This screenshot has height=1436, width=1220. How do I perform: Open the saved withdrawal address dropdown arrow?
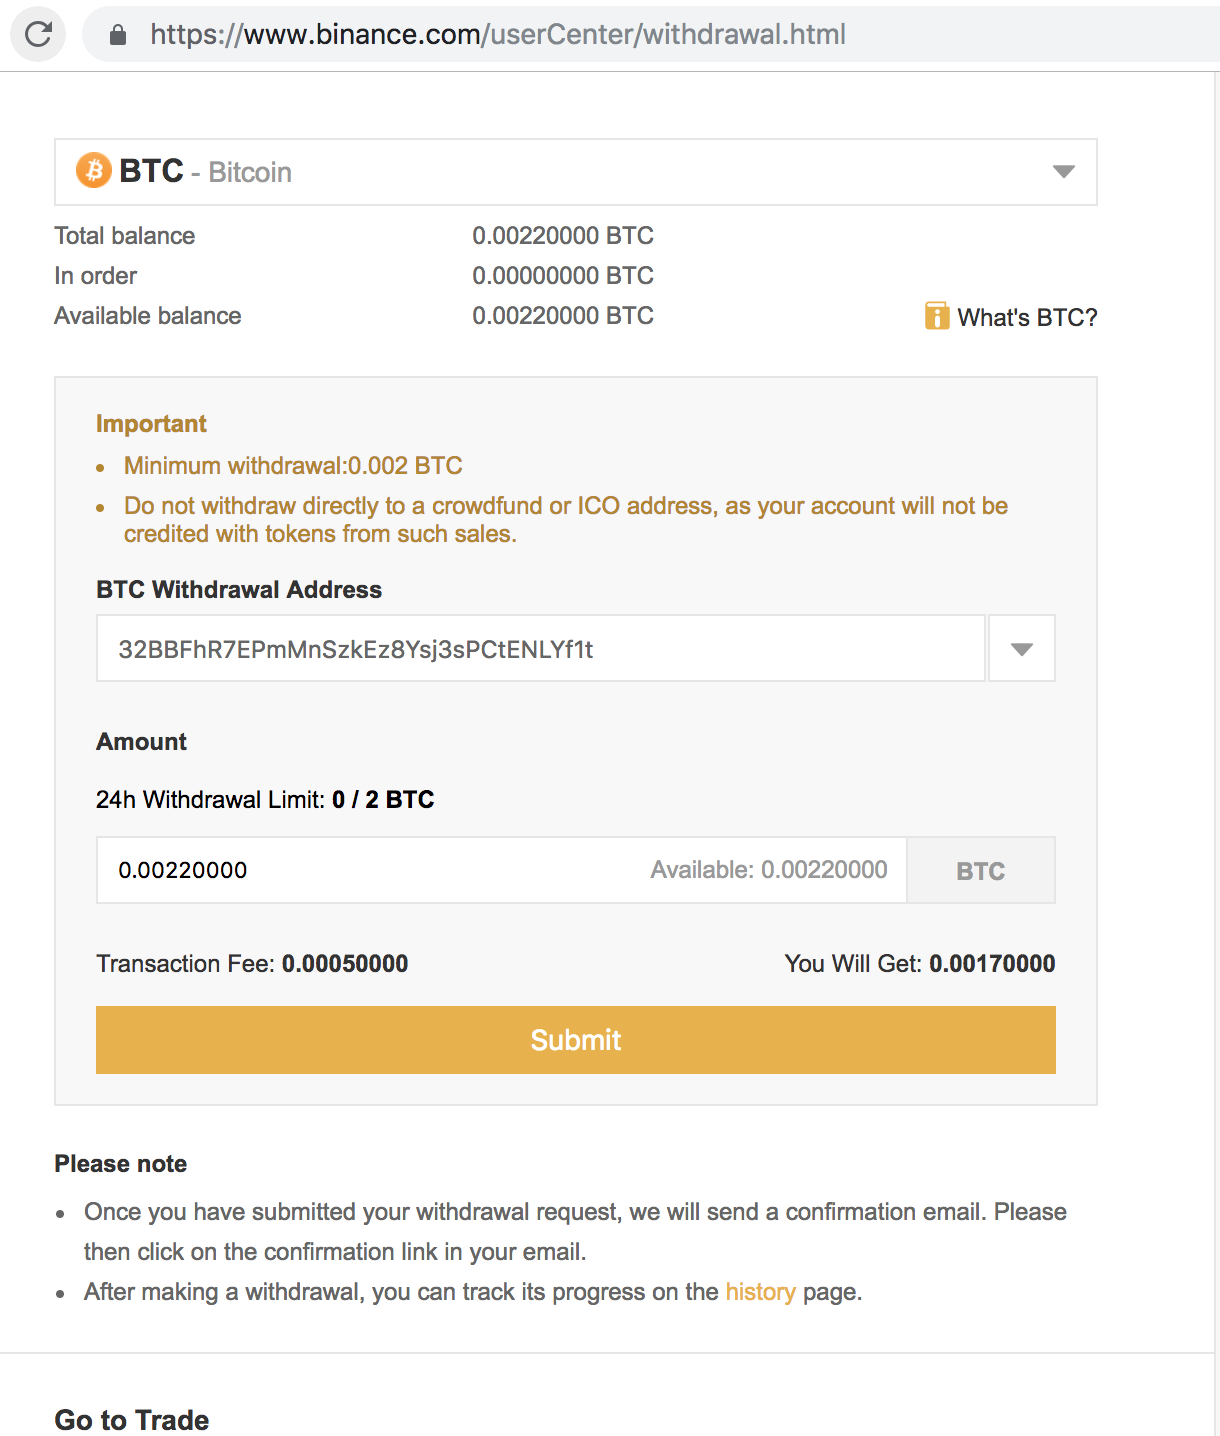[x=1022, y=649]
